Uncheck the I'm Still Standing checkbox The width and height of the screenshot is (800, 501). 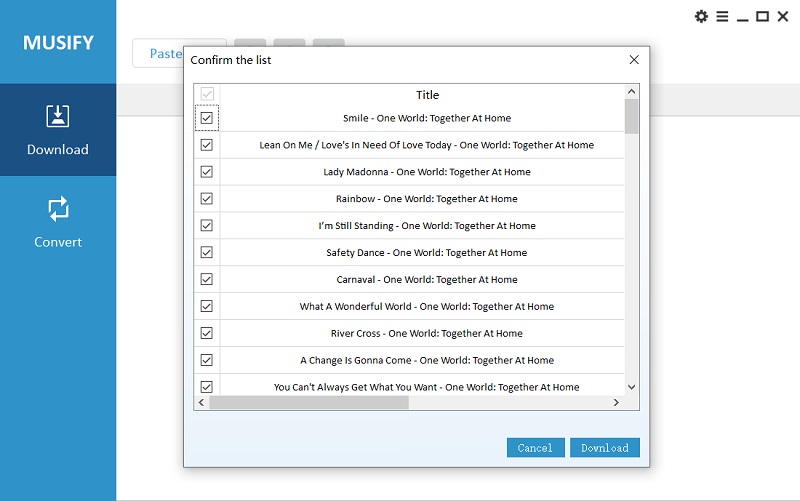[207, 226]
